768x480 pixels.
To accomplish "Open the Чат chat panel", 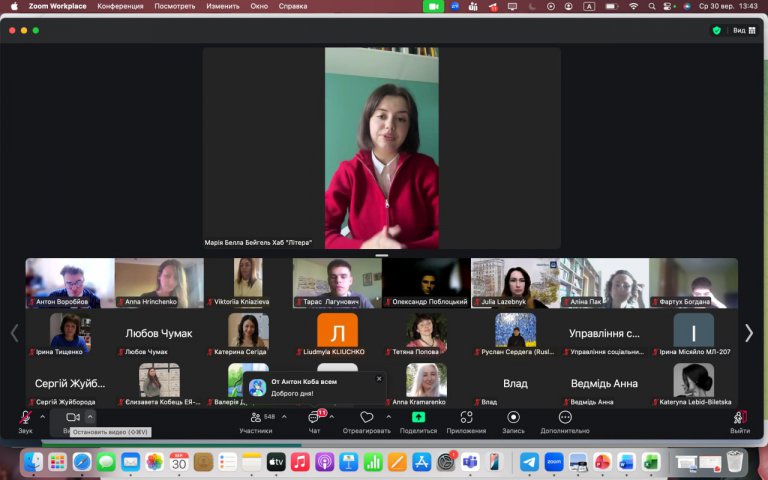I will coord(314,422).
